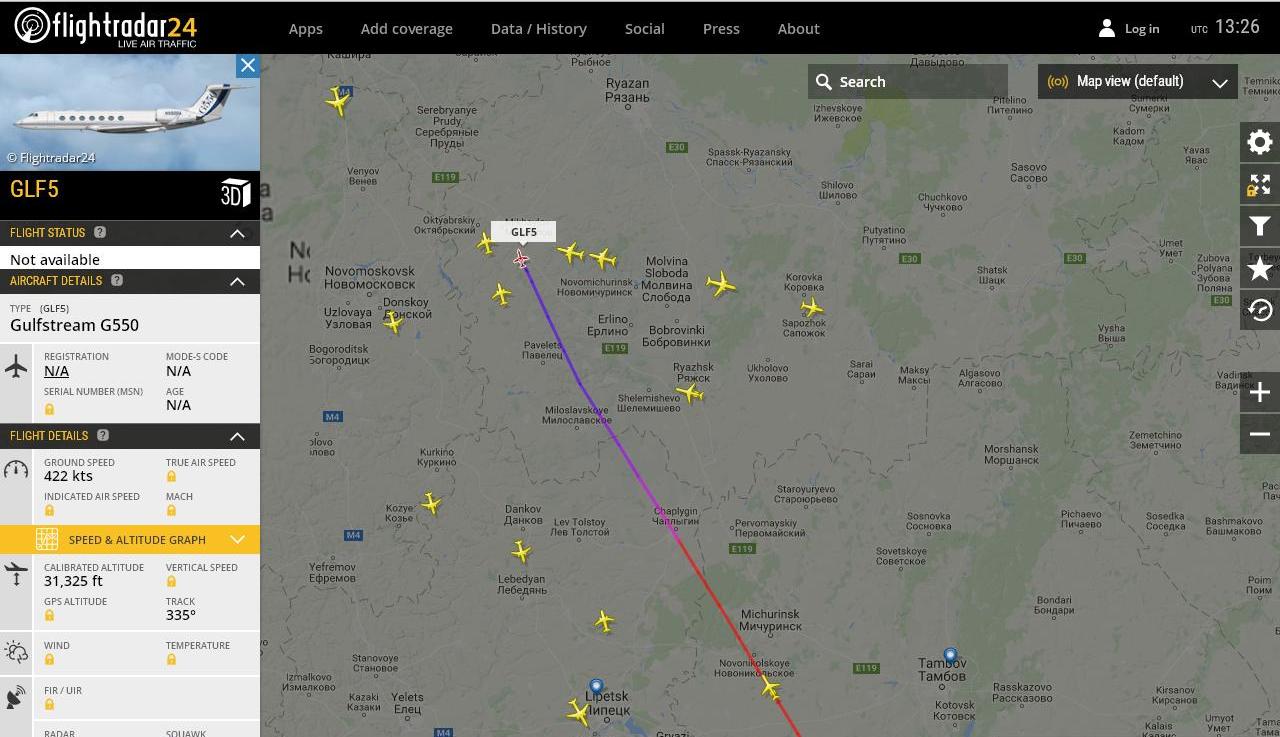Open the Add coverage menu item
The width and height of the screenshot is (1280, 737).
[407, 29]
